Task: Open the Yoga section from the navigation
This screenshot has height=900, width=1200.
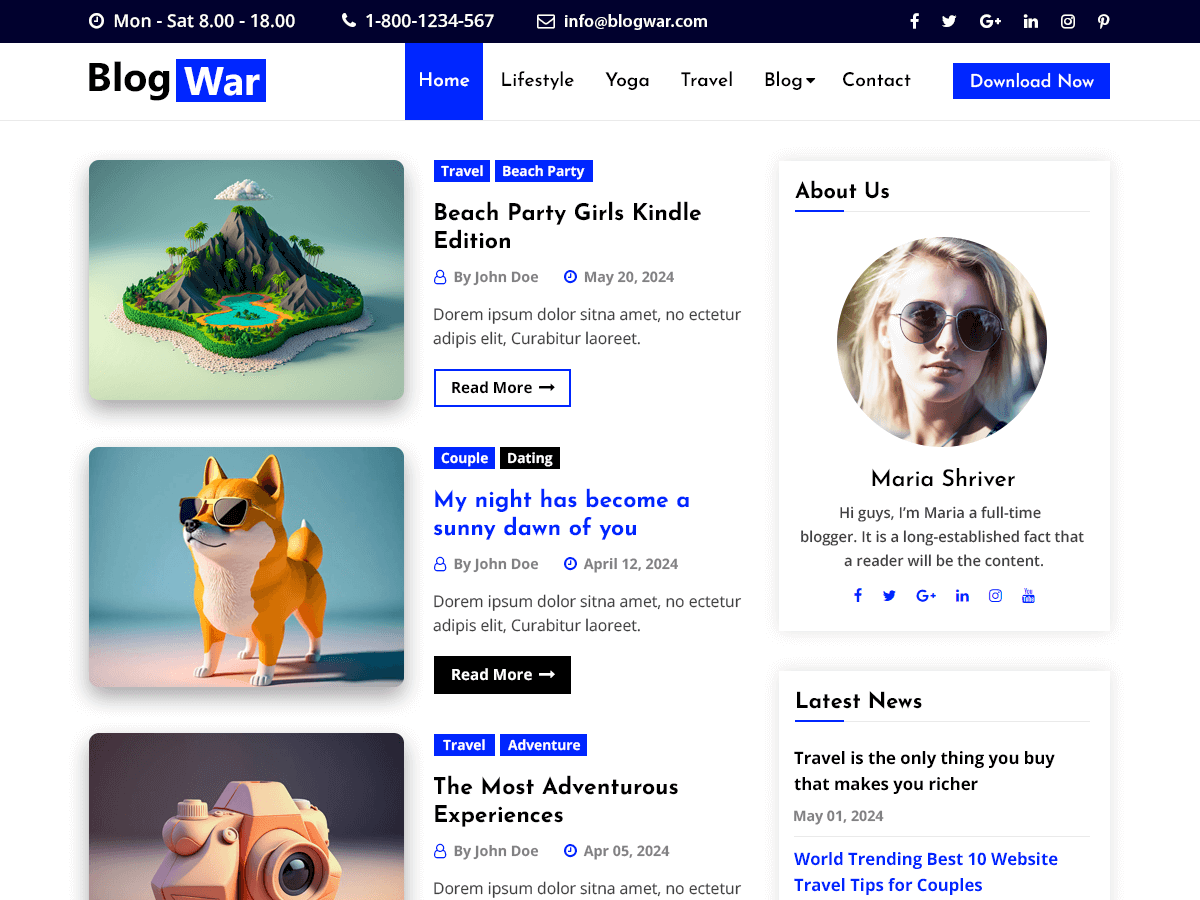Action: 627,81
